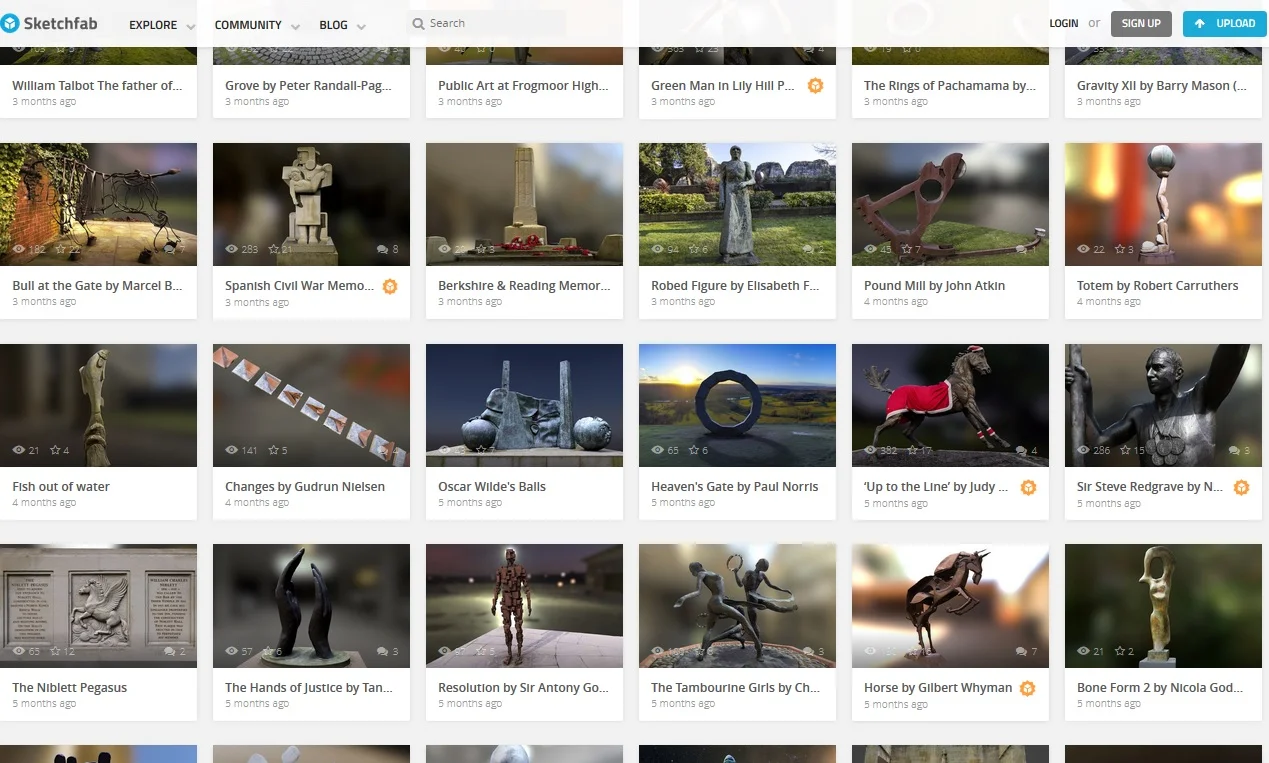
Task: Click title Grove by Peter Randall-Page
Action: pyautogui.click(x=308, y=86)
